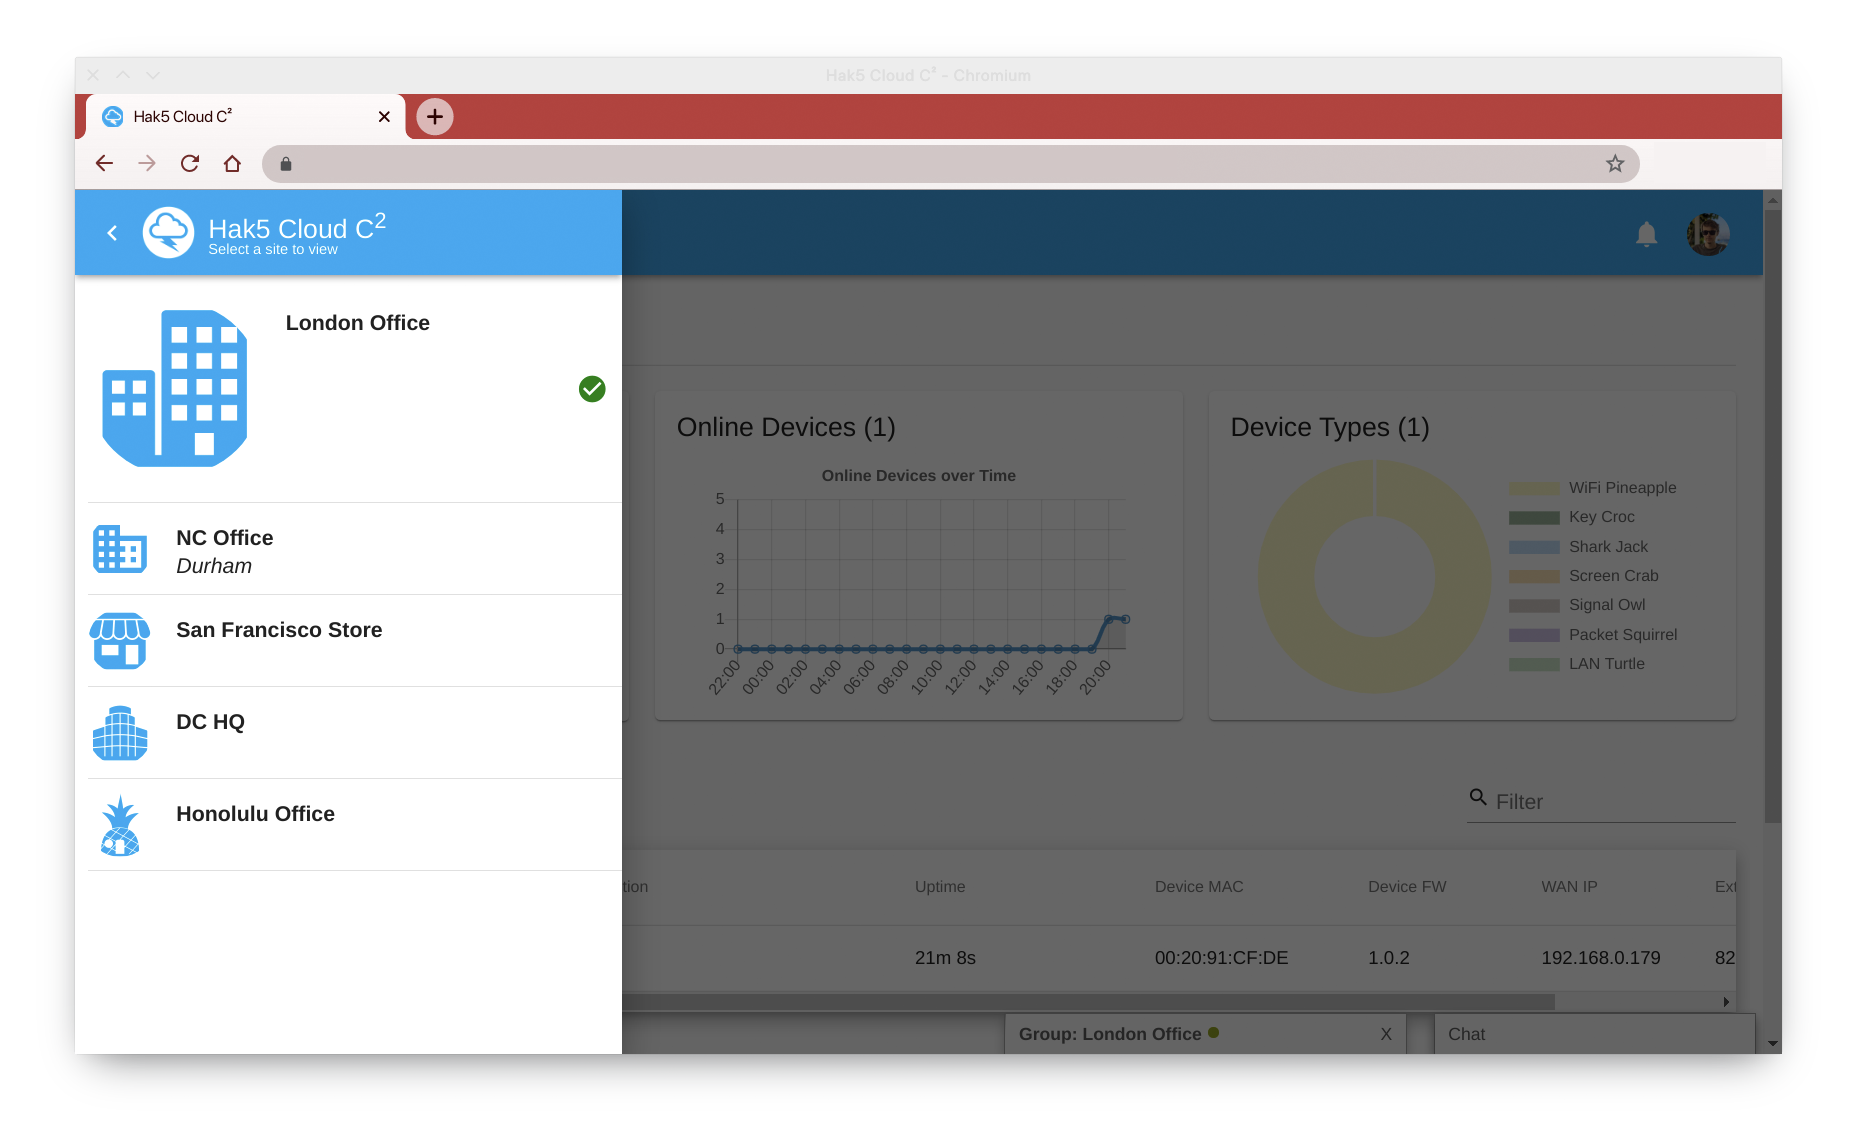
Task: Click the green selected-site checkmark
Action: [592, 389]
